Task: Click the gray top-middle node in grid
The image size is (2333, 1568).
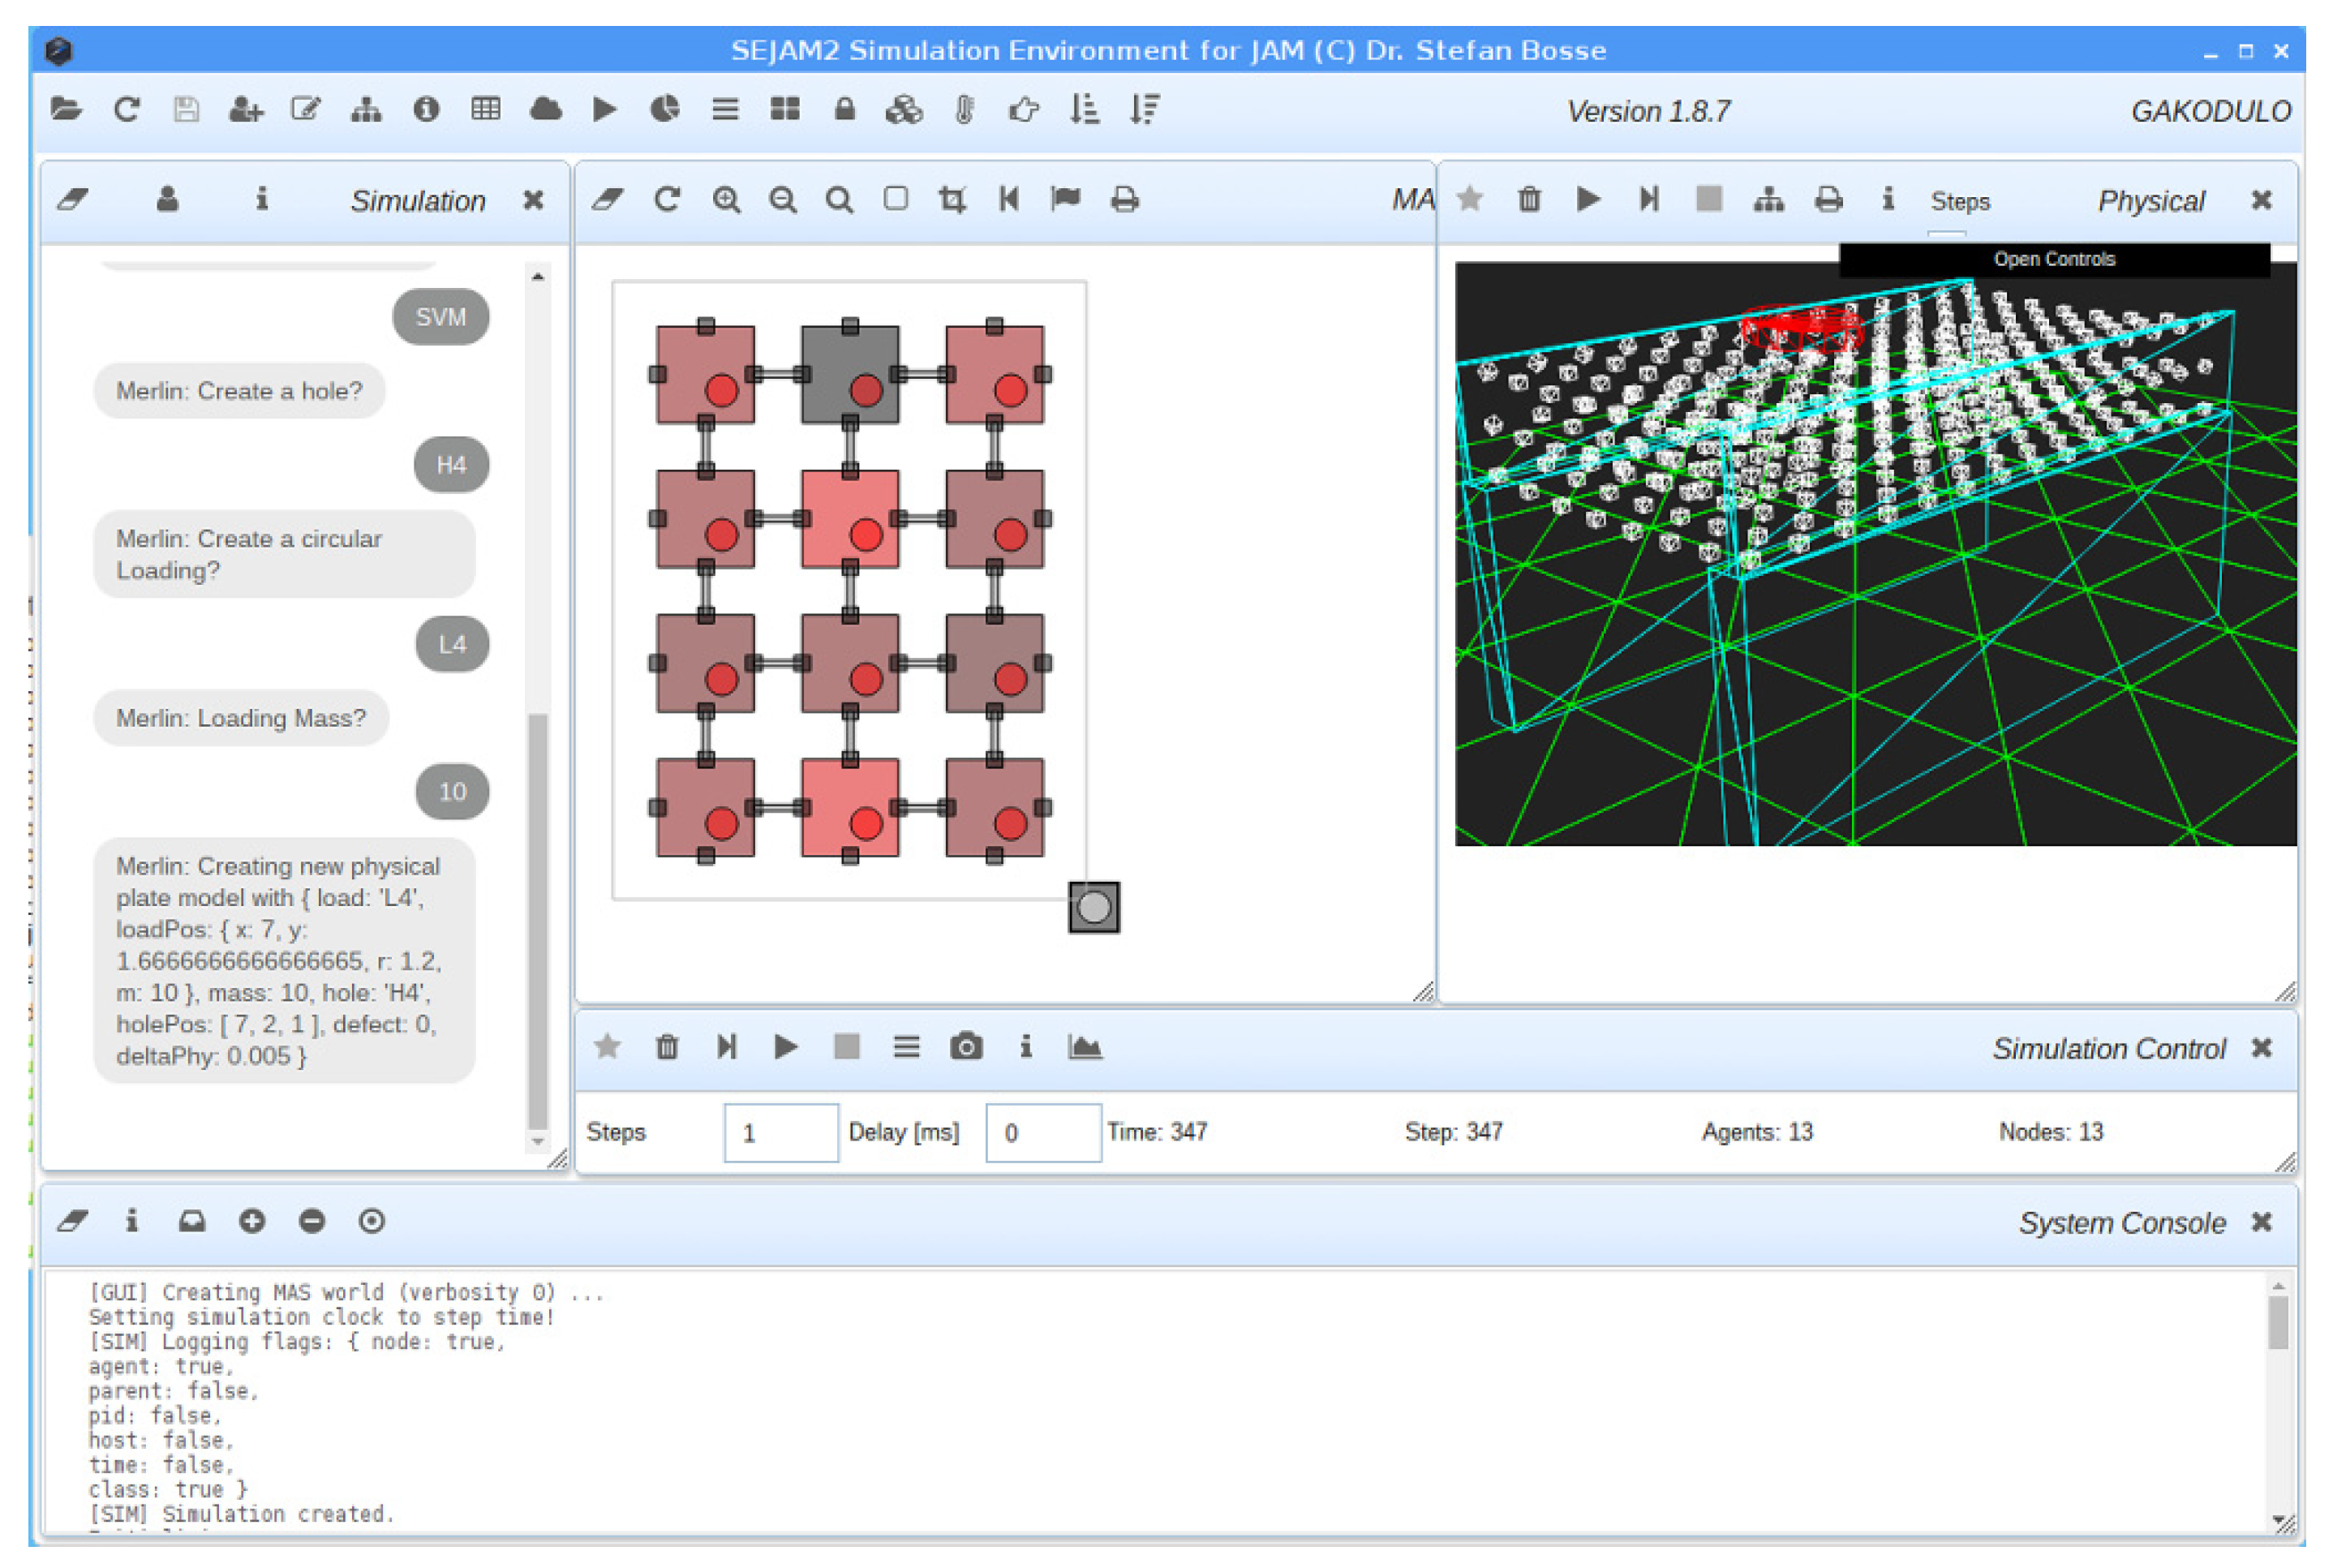Action: [849, 374]
